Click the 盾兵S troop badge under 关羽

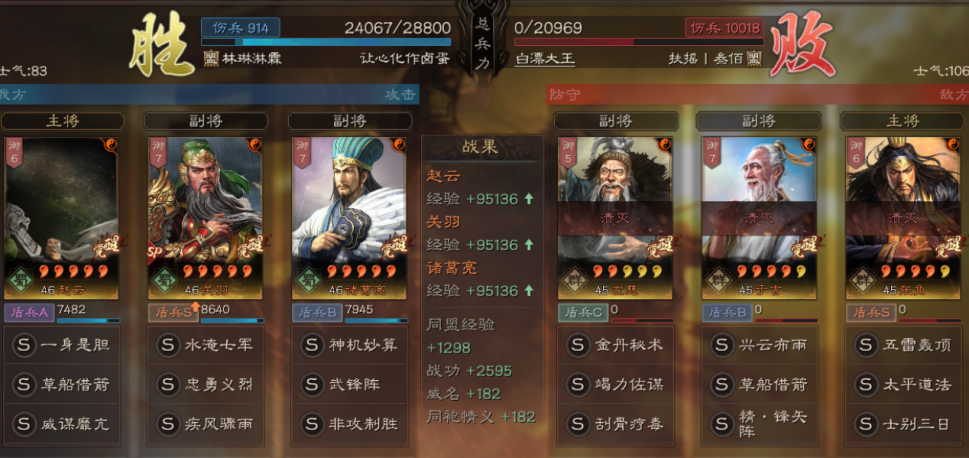click(x=173, y=312)
